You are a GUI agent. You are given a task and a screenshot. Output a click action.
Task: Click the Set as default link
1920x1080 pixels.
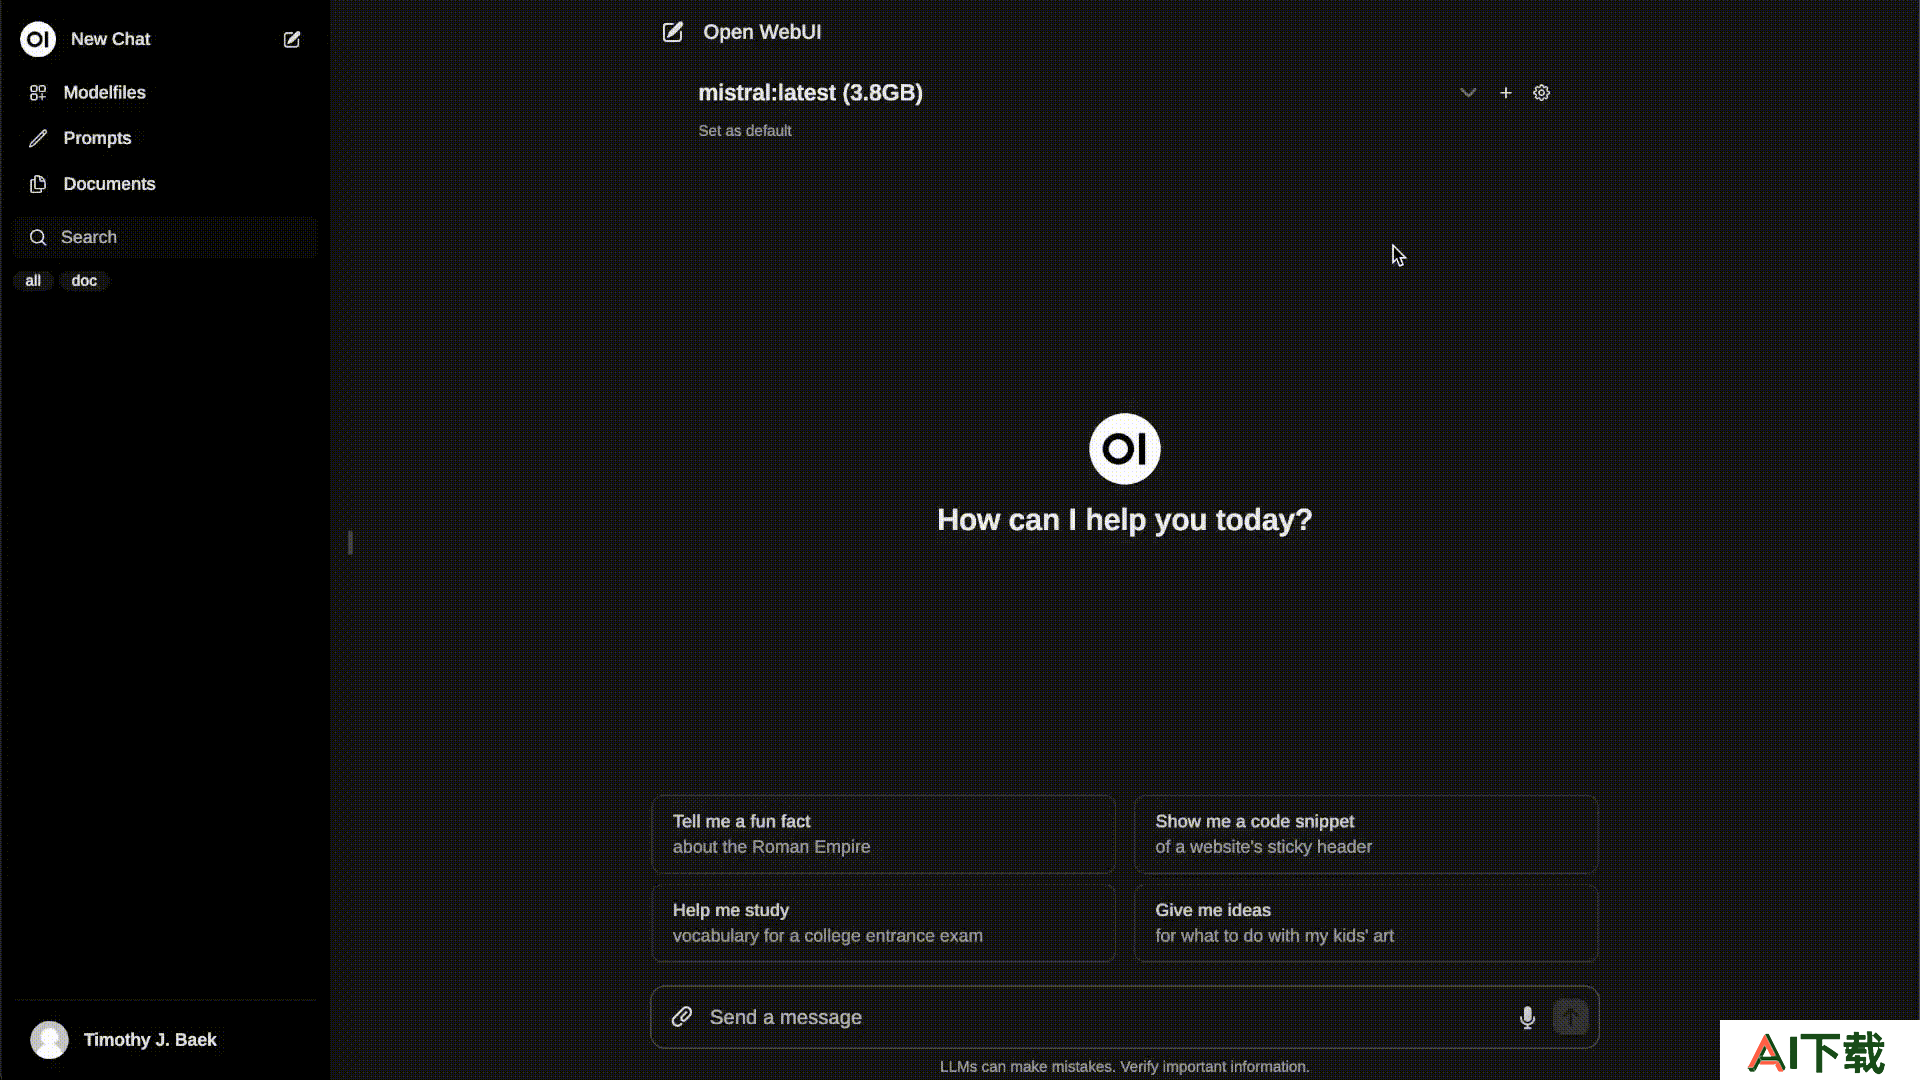tap(745, 131)
